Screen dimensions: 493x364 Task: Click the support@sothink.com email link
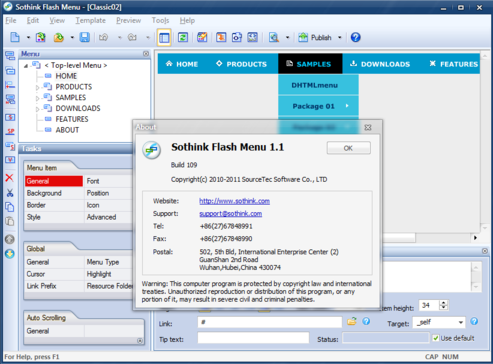[230, 214]
